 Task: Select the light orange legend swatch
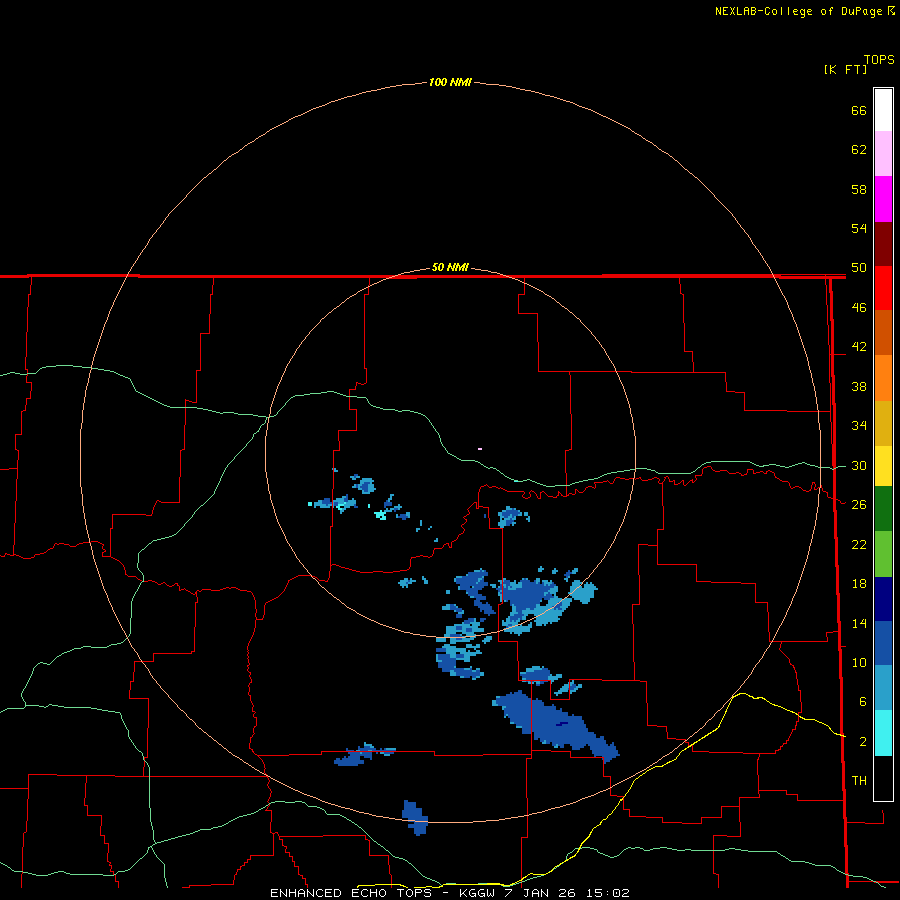pyautogui.click(x=883, y=378)
